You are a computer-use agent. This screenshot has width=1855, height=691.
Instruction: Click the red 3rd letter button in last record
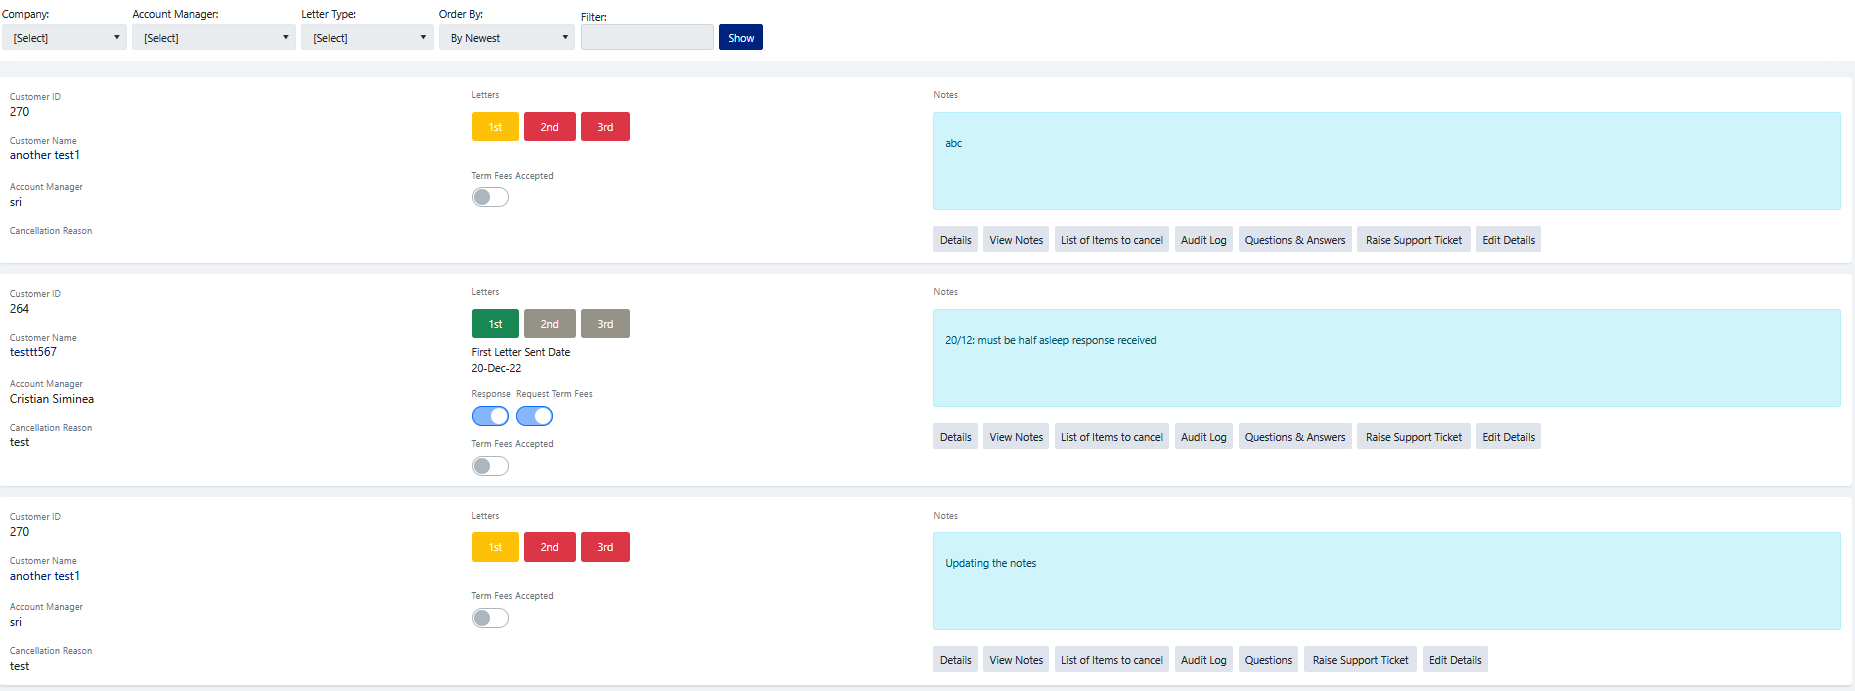[x=605, y=547]
